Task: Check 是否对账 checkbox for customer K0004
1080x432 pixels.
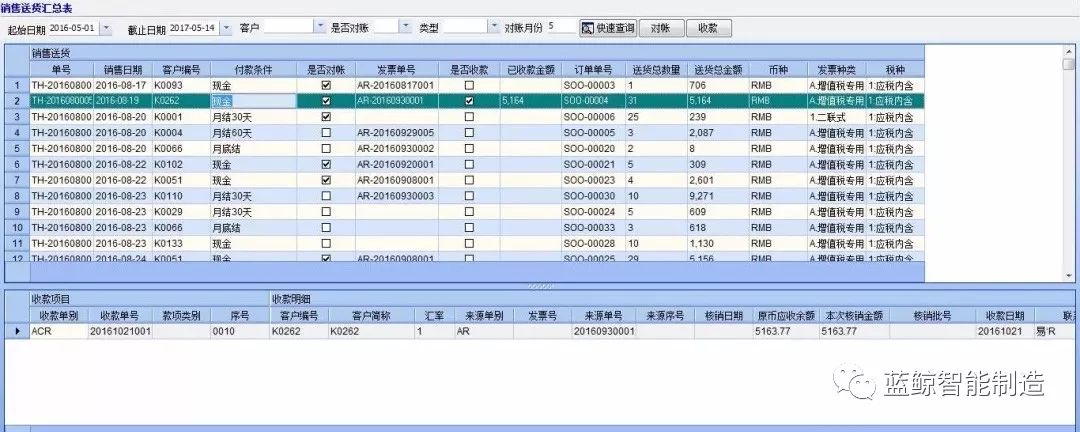Action: point(326,132)
